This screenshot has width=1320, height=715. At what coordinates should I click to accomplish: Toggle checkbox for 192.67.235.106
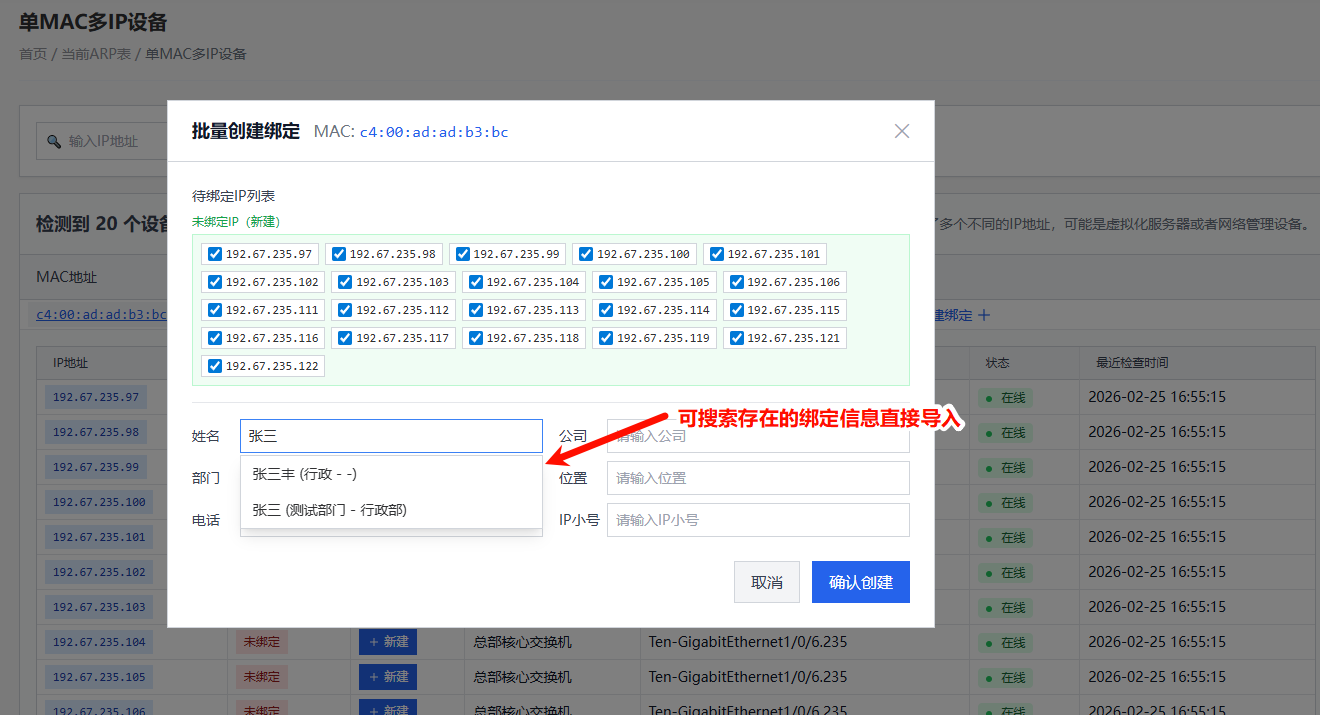point(736,282)
